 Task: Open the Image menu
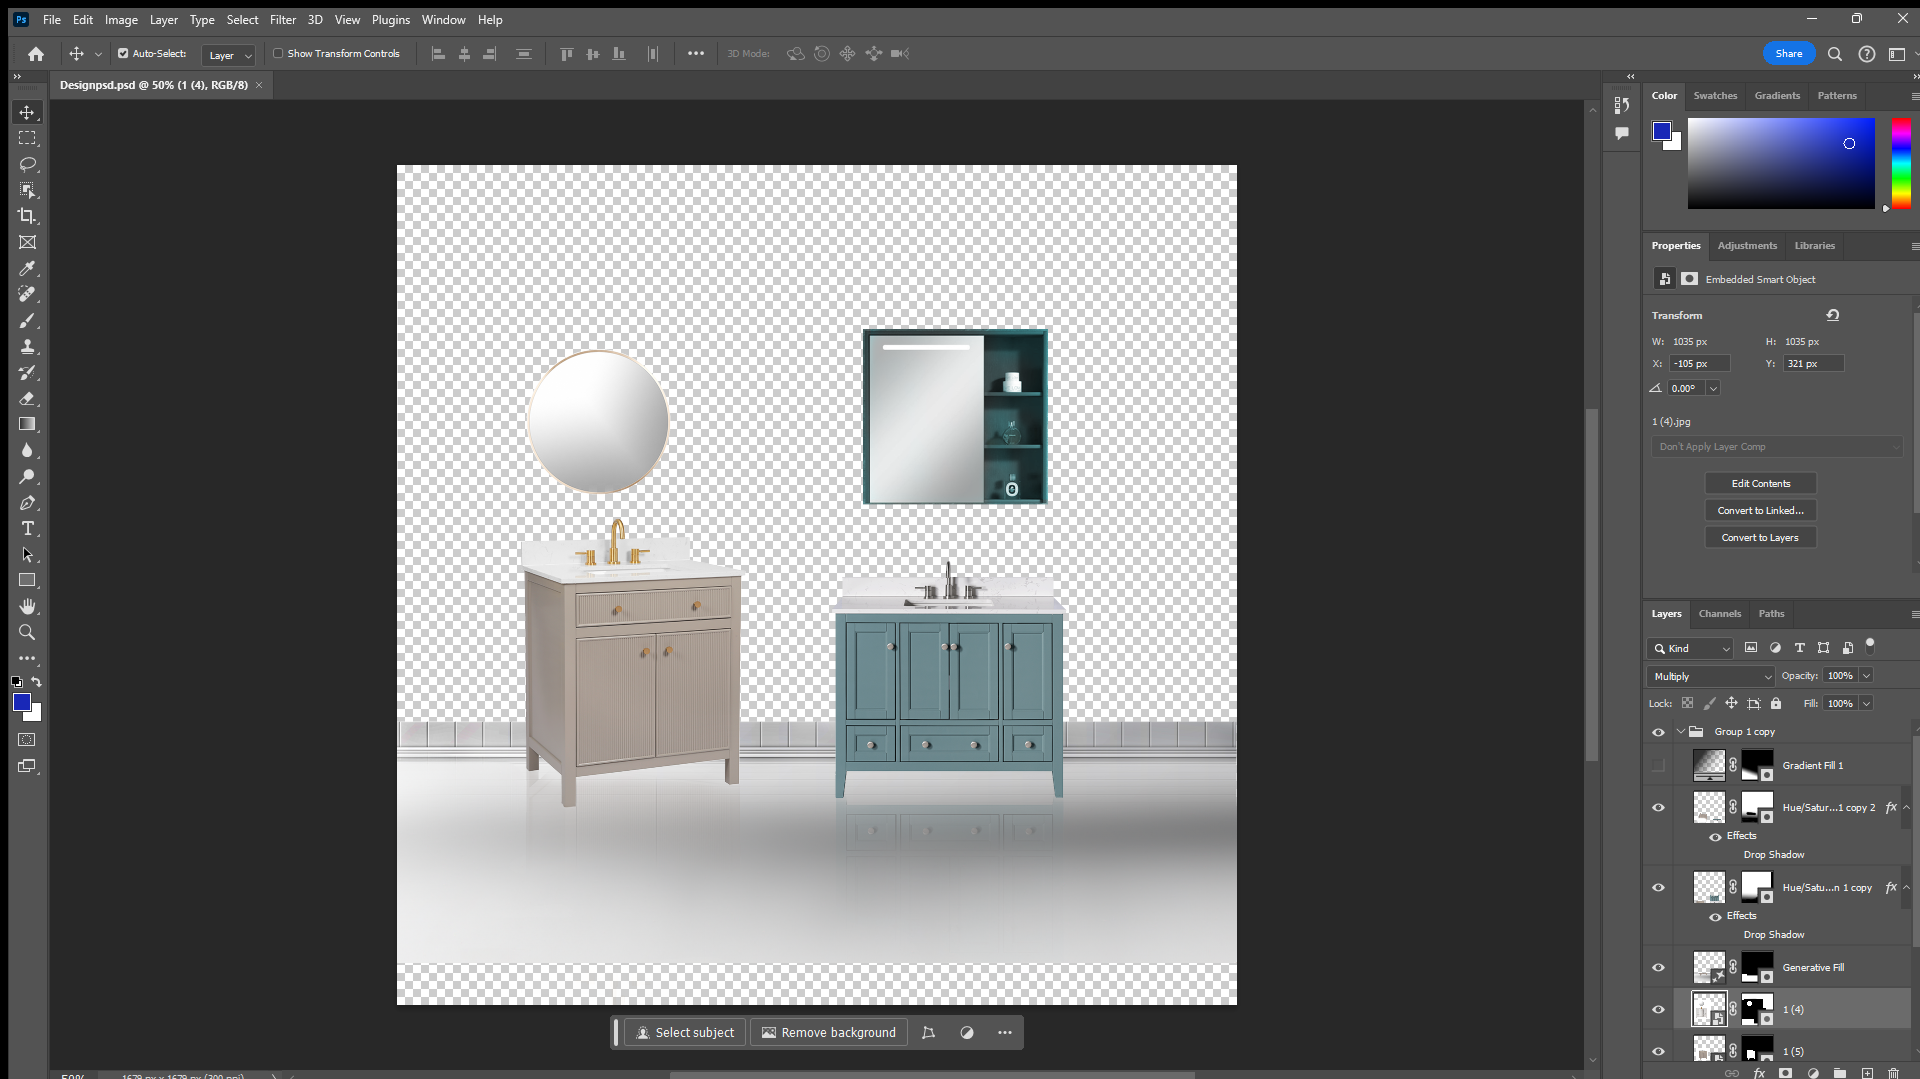(x=121, y=19)
